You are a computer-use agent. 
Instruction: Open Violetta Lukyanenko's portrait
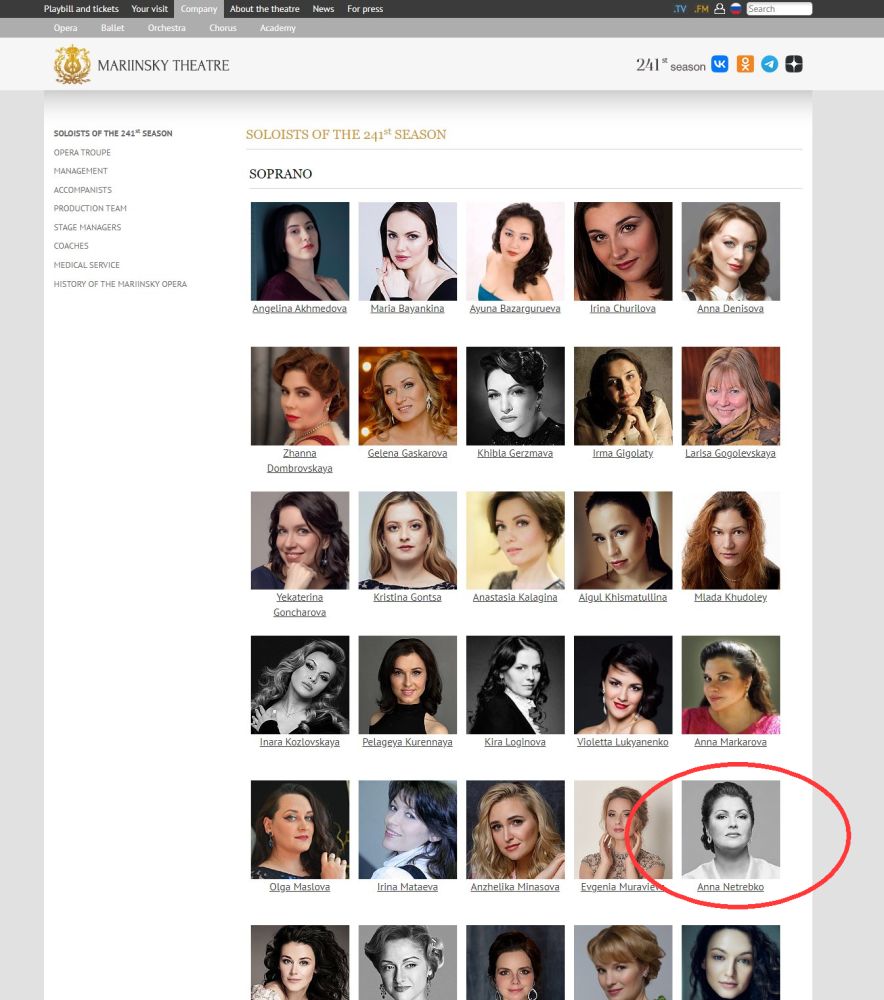[623, 685]
